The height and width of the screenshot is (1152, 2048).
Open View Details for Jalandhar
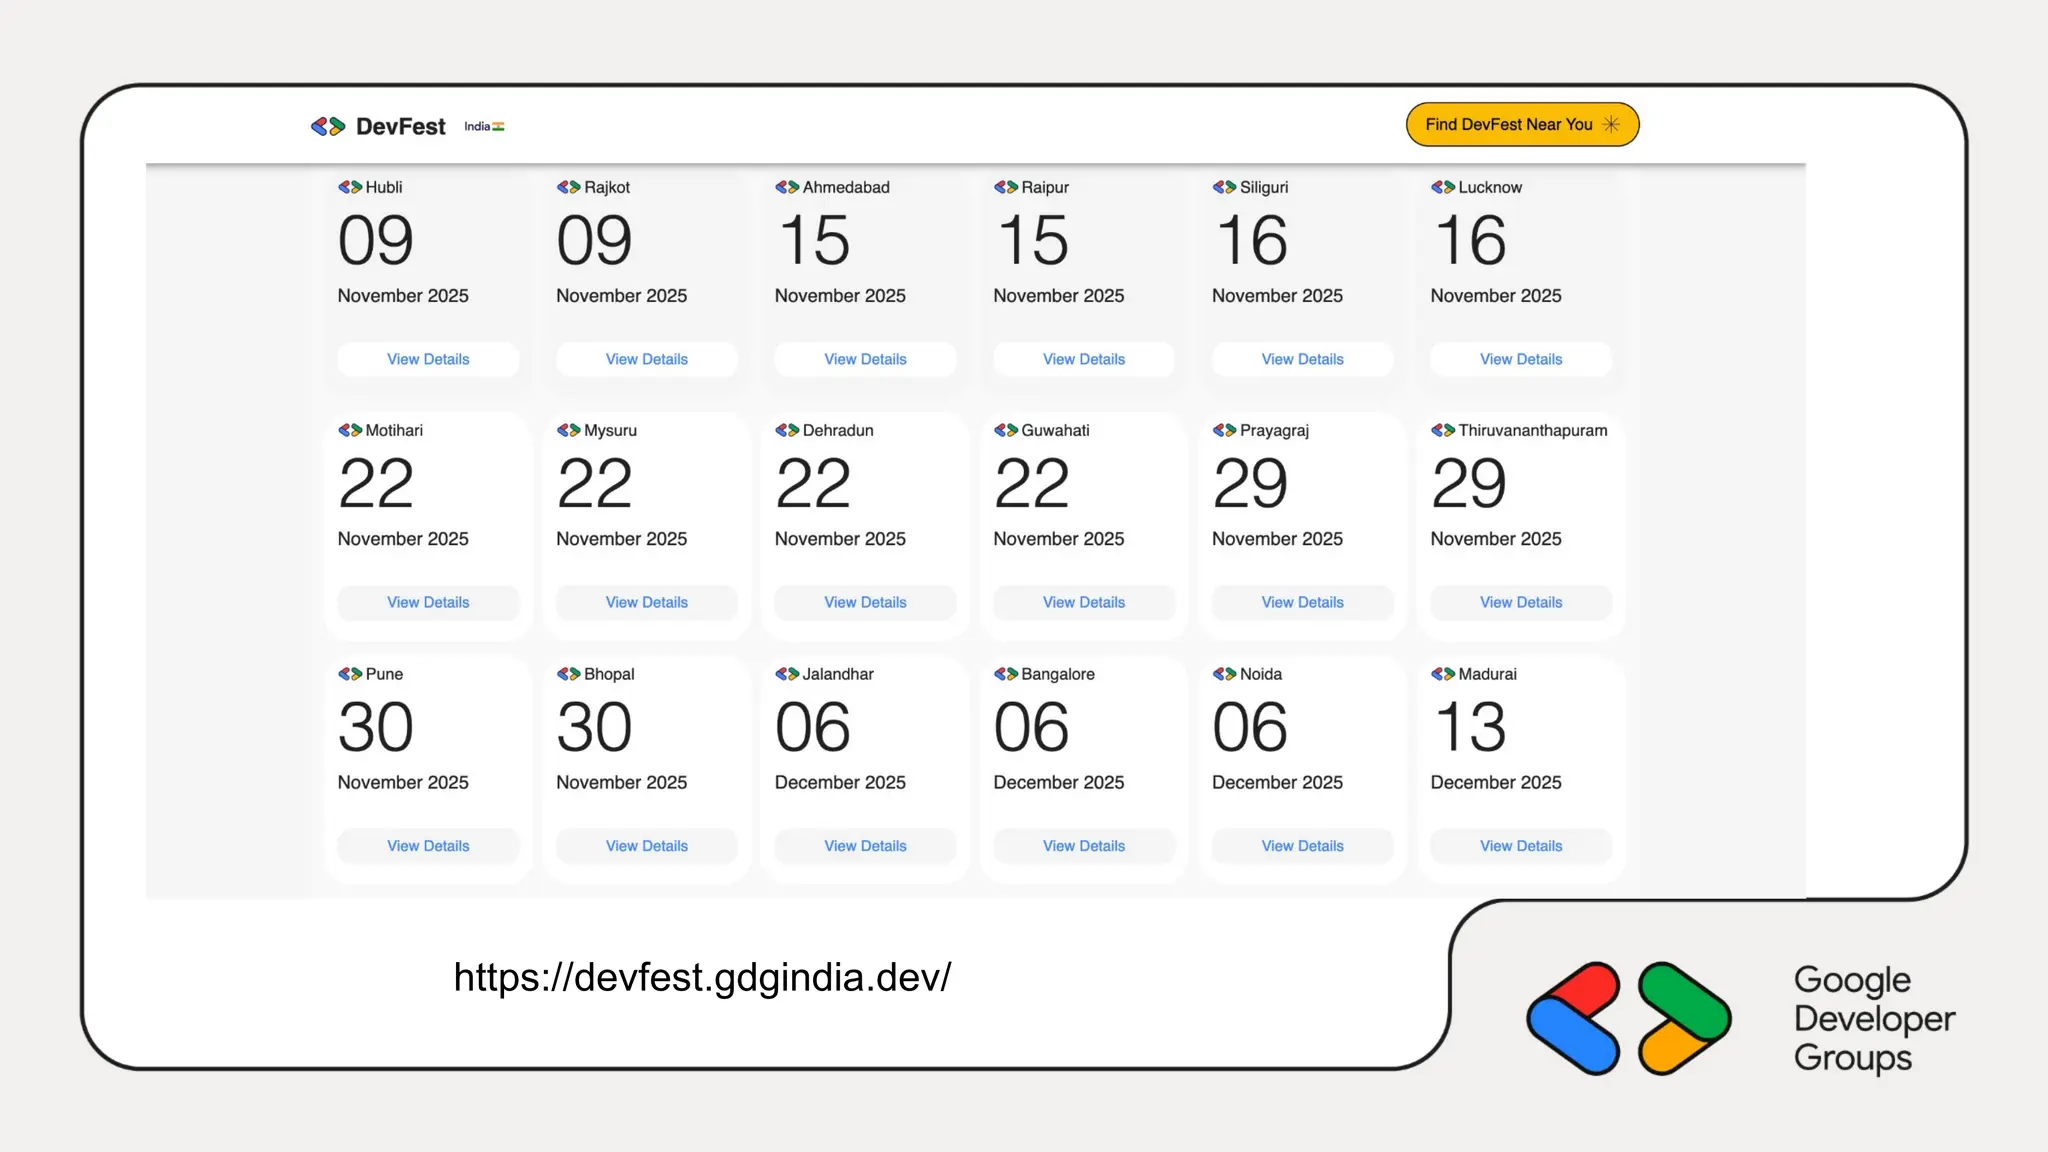[x=865, y=846]
